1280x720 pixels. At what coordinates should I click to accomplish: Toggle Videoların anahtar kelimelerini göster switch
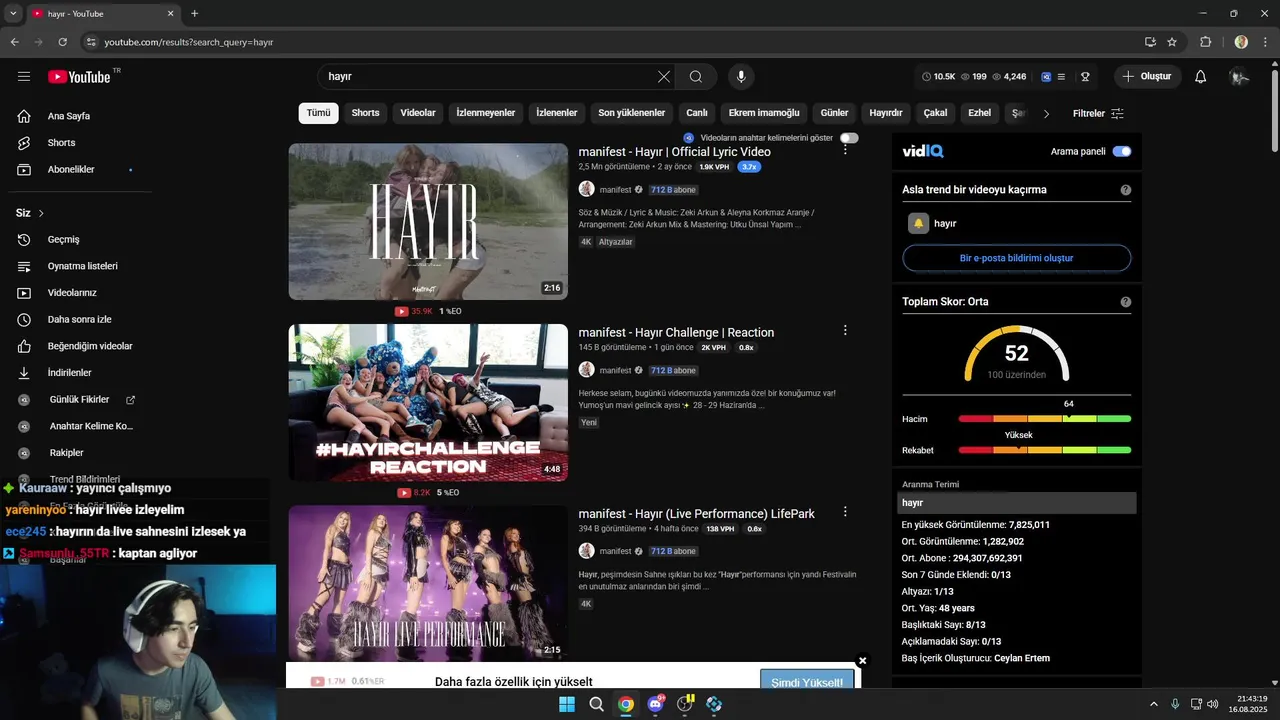click(x=849, y=138)
